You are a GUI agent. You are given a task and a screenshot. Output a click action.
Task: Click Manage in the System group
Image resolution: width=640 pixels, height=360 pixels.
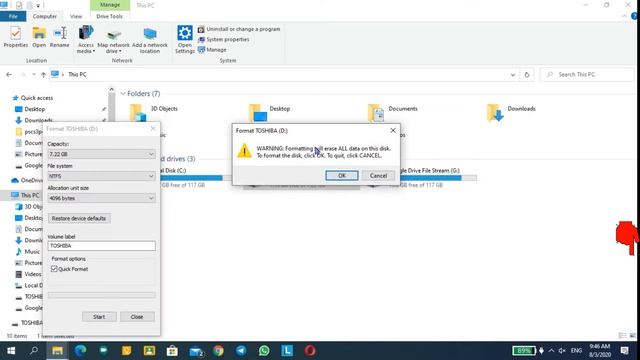(x=212, y=50)
